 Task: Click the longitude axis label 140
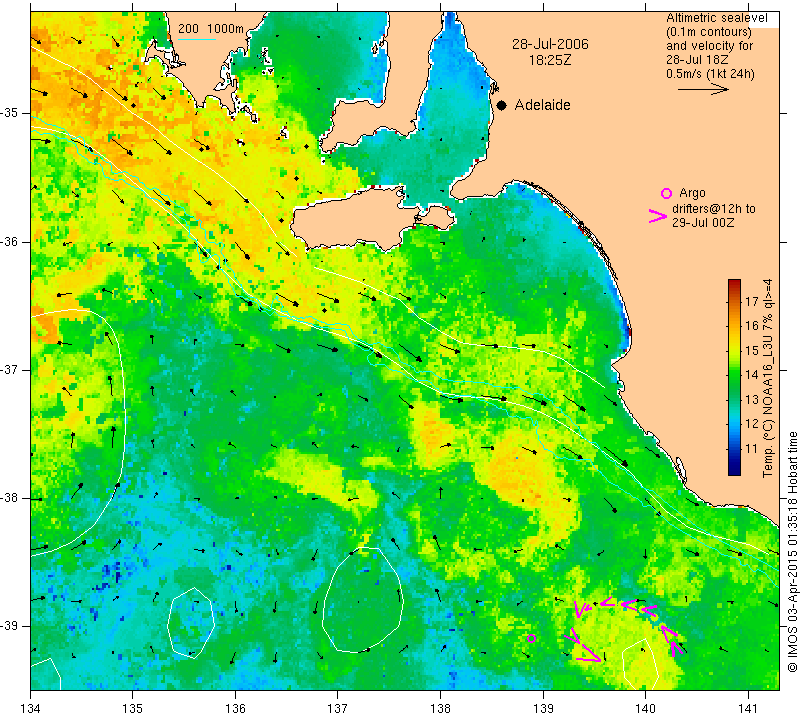pyautogui.click(x=645, y=709)
